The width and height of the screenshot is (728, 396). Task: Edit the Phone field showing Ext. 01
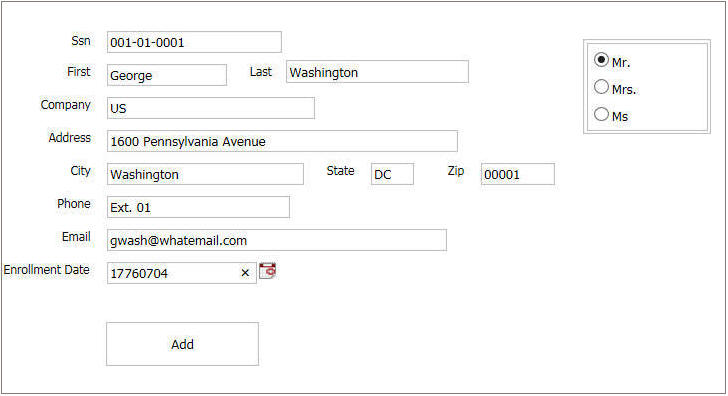click(198, 207)
